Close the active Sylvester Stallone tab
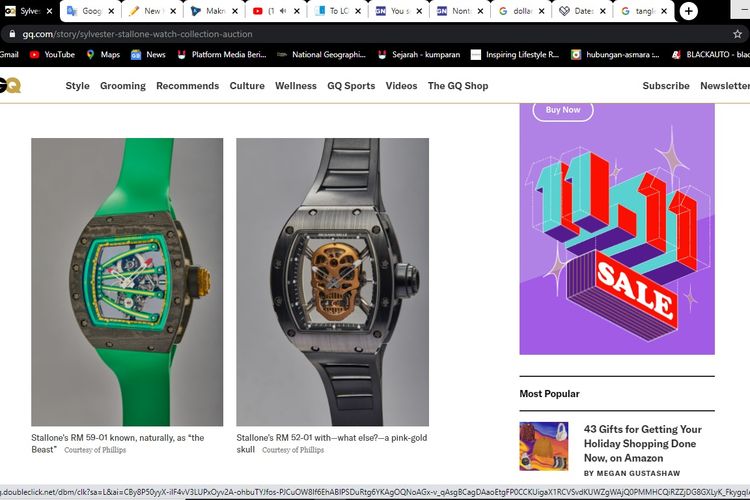Viewport: 750px width, 500px height. 51,12
